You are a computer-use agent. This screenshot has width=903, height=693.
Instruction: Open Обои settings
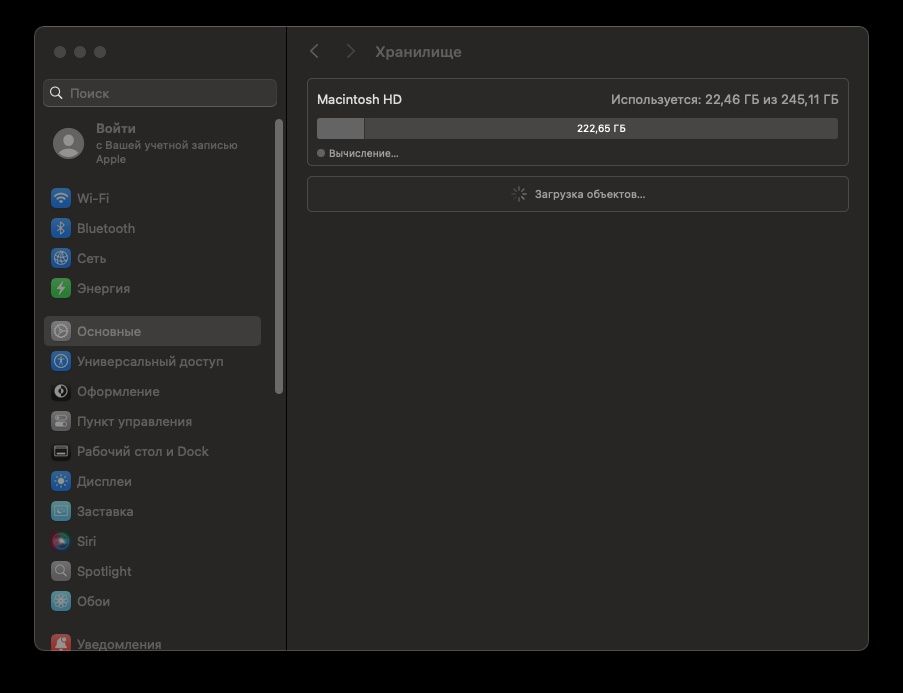point(152,601)
